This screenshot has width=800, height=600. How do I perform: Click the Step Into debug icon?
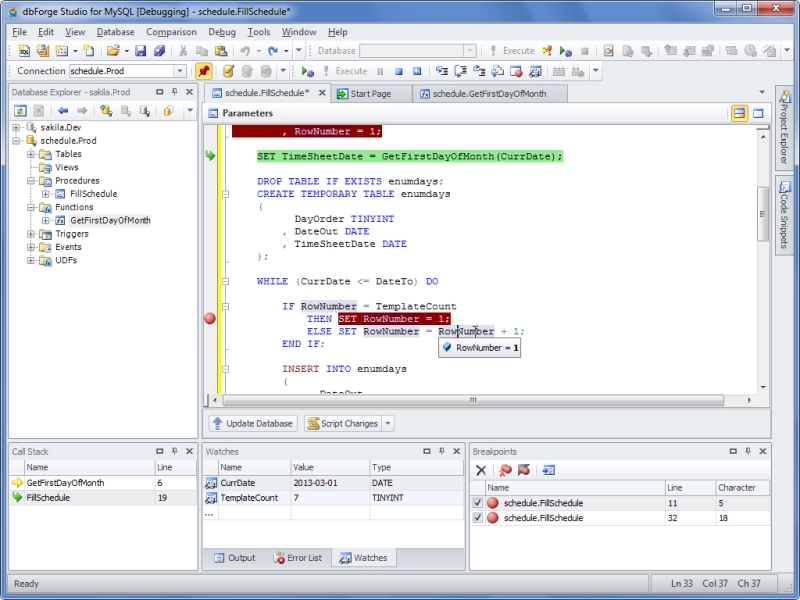441,71
